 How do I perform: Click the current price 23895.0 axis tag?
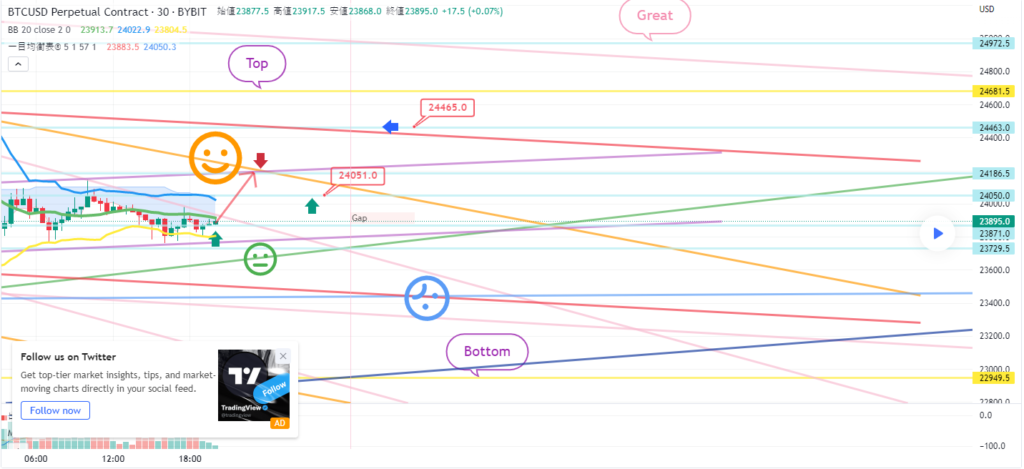996,221
